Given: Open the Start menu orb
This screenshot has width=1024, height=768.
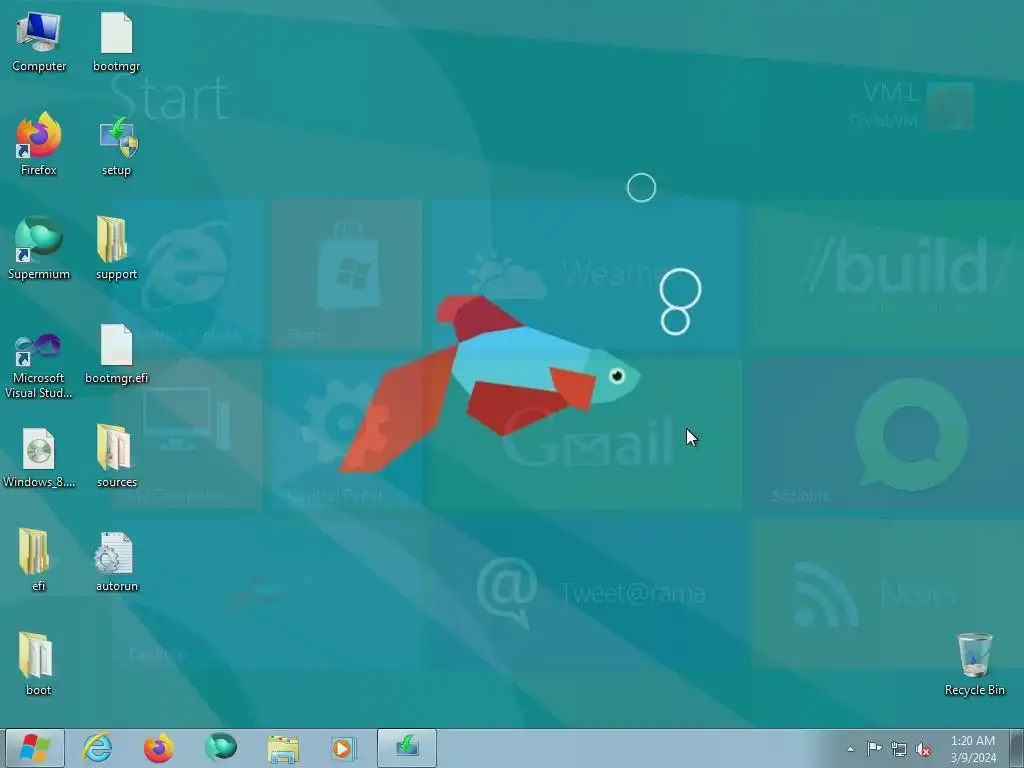Looking at the screenshot, I should pos(35,748).
